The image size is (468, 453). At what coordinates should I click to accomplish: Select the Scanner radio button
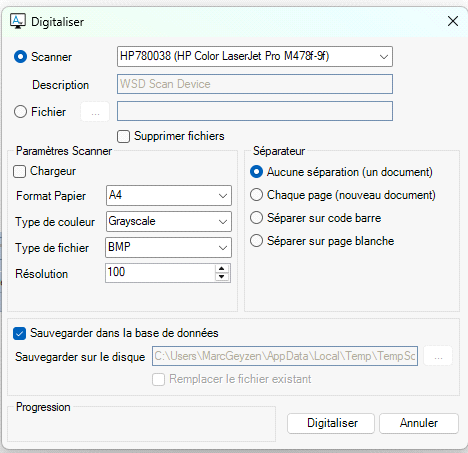[20, 57]
